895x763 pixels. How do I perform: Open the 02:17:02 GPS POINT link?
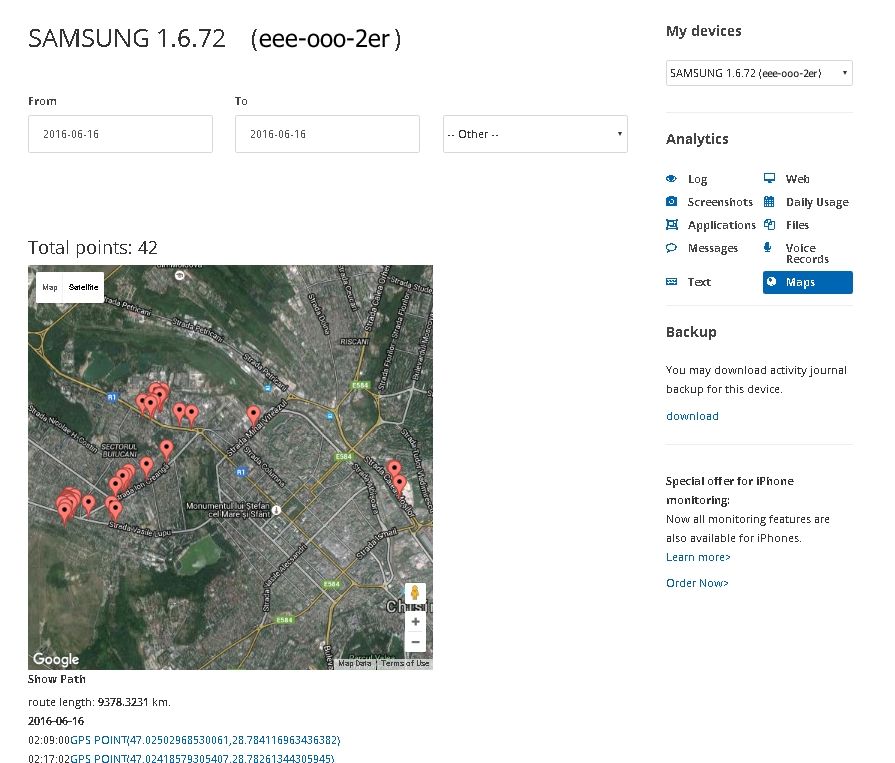pyautogui.click(x=202, y=758)
